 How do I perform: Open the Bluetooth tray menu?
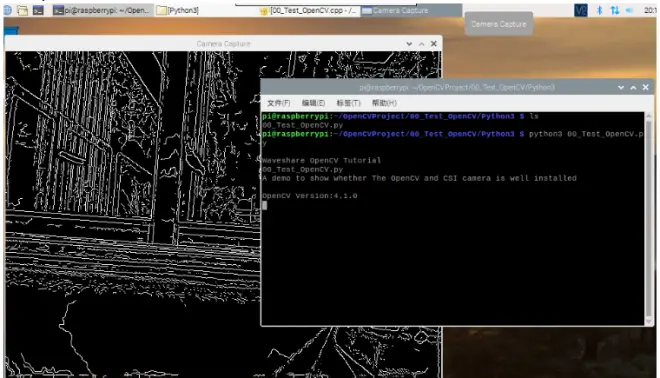(599, 10)
